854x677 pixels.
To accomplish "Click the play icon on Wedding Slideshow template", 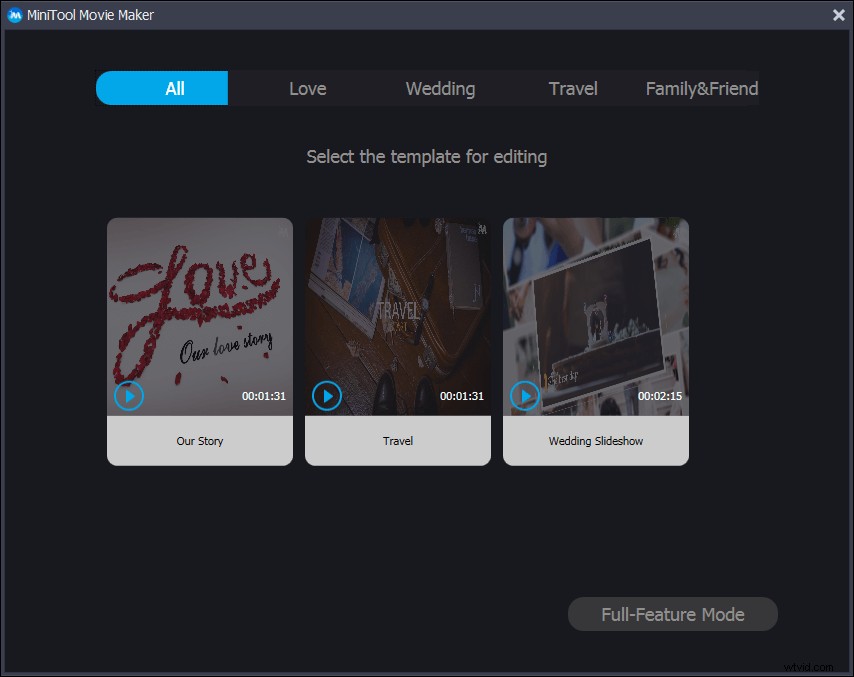I will click(x=524, y=396).
